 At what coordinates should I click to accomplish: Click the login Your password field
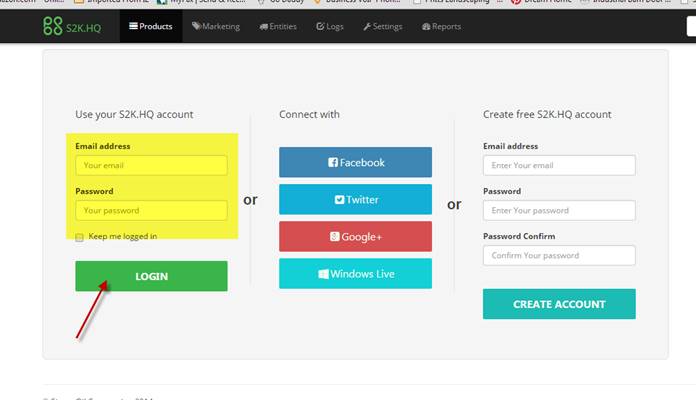pyautogui.click(x=151, y=210)
